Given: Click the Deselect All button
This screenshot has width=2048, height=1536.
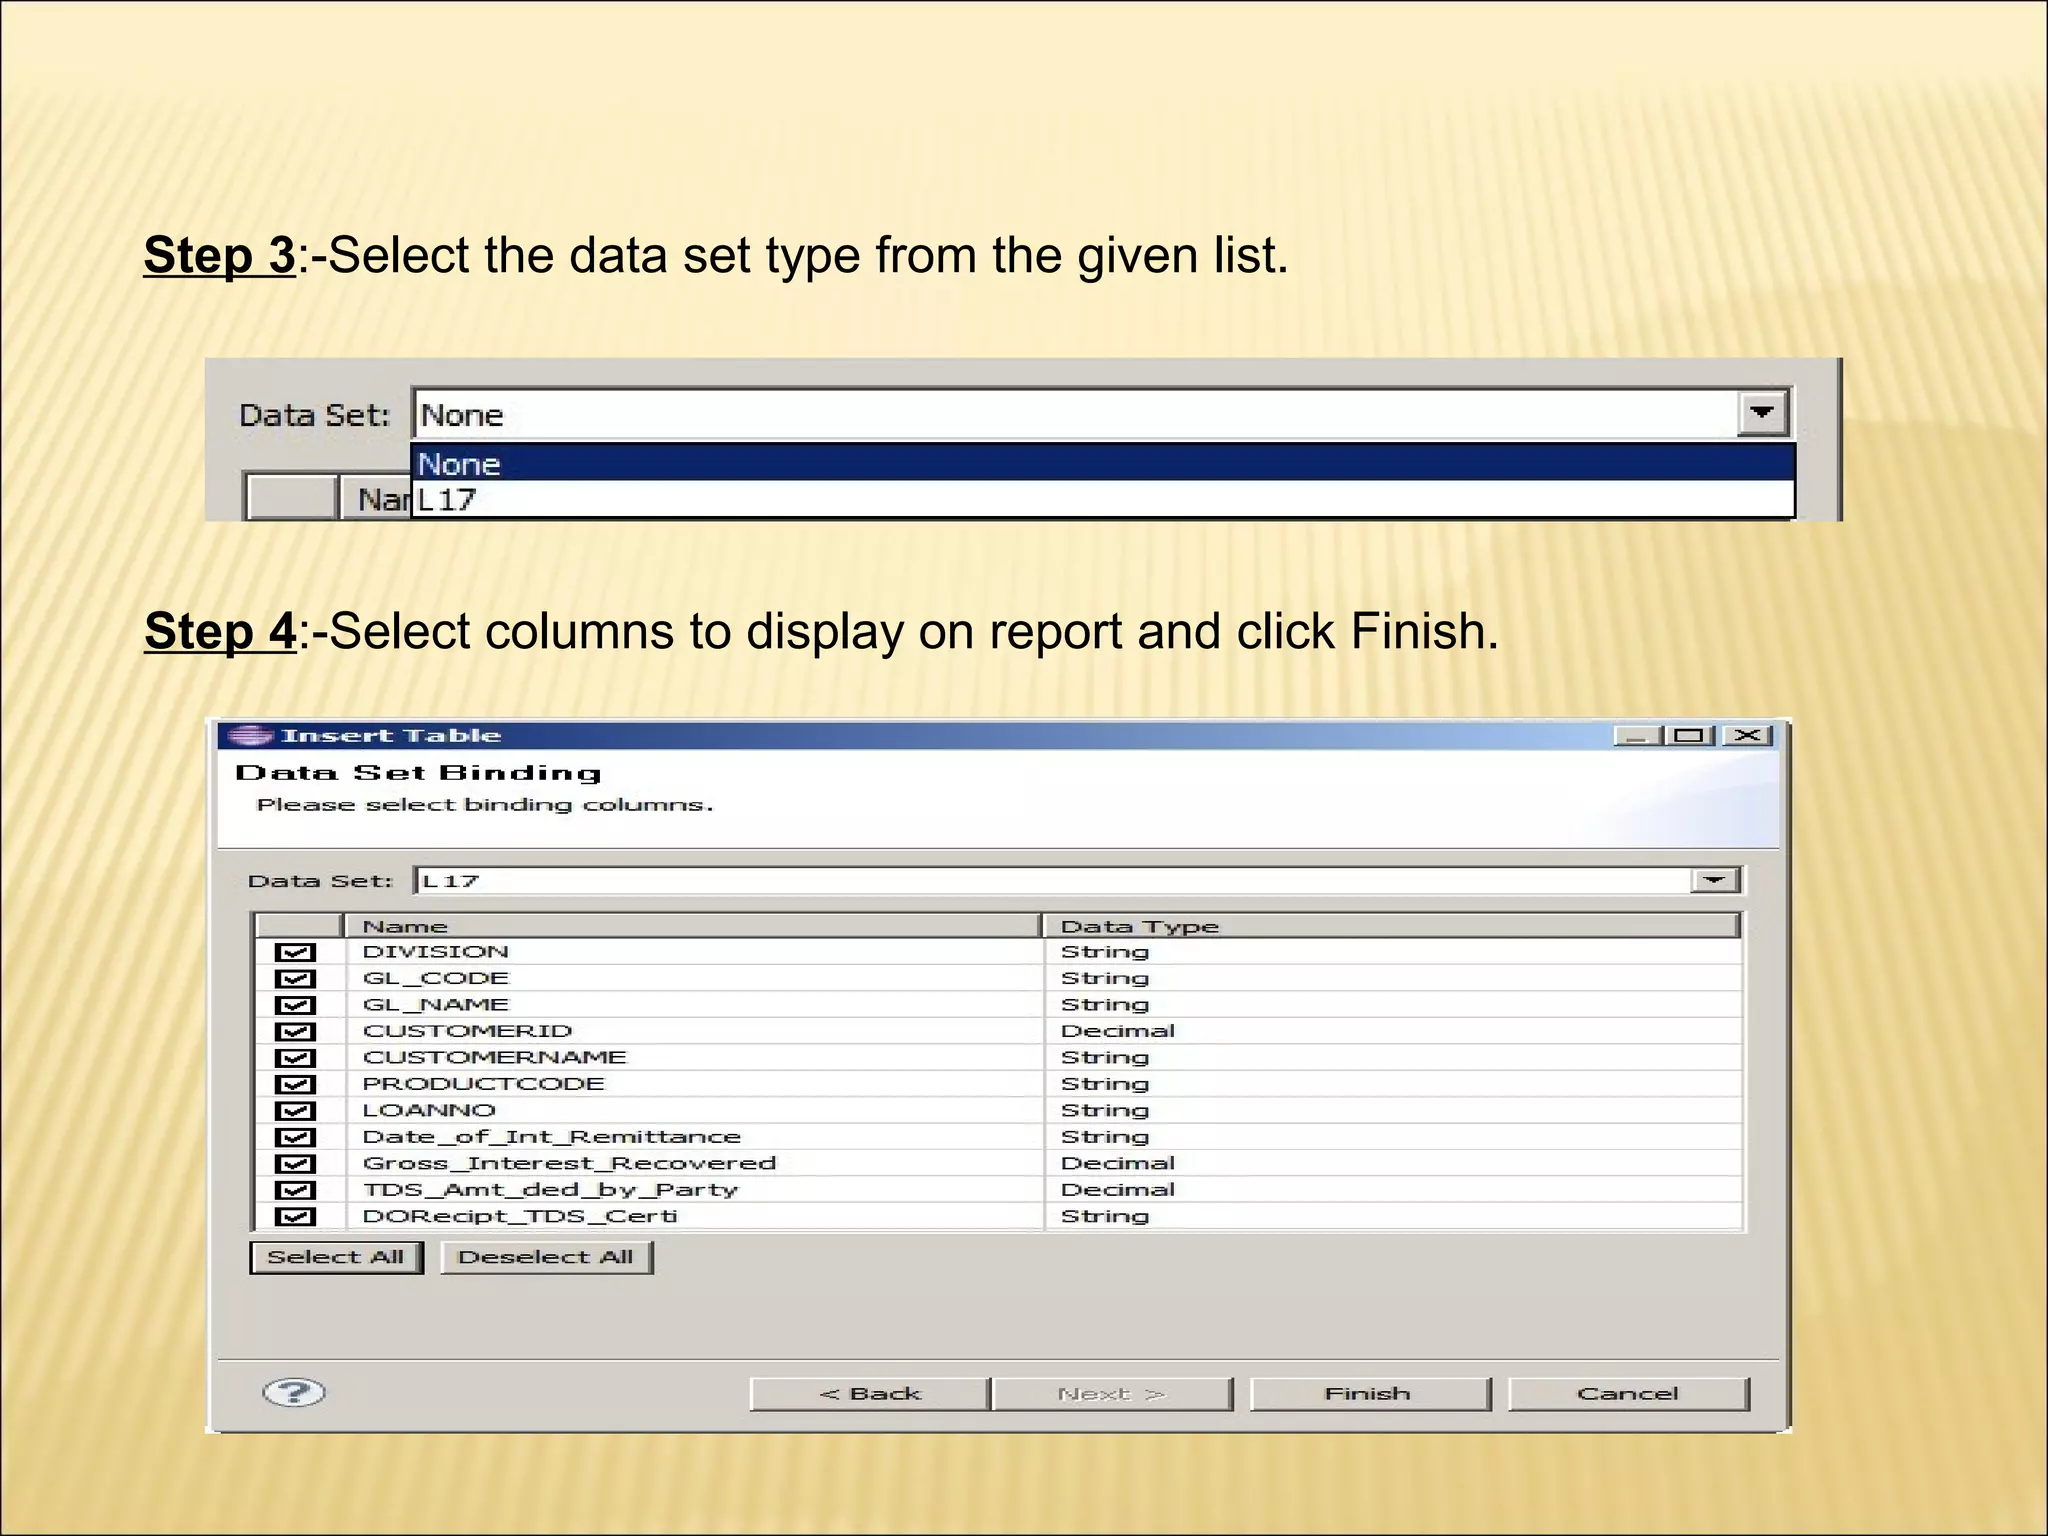Looking at the screenshot, I should pyautogui.click(x=546, y=1257).
